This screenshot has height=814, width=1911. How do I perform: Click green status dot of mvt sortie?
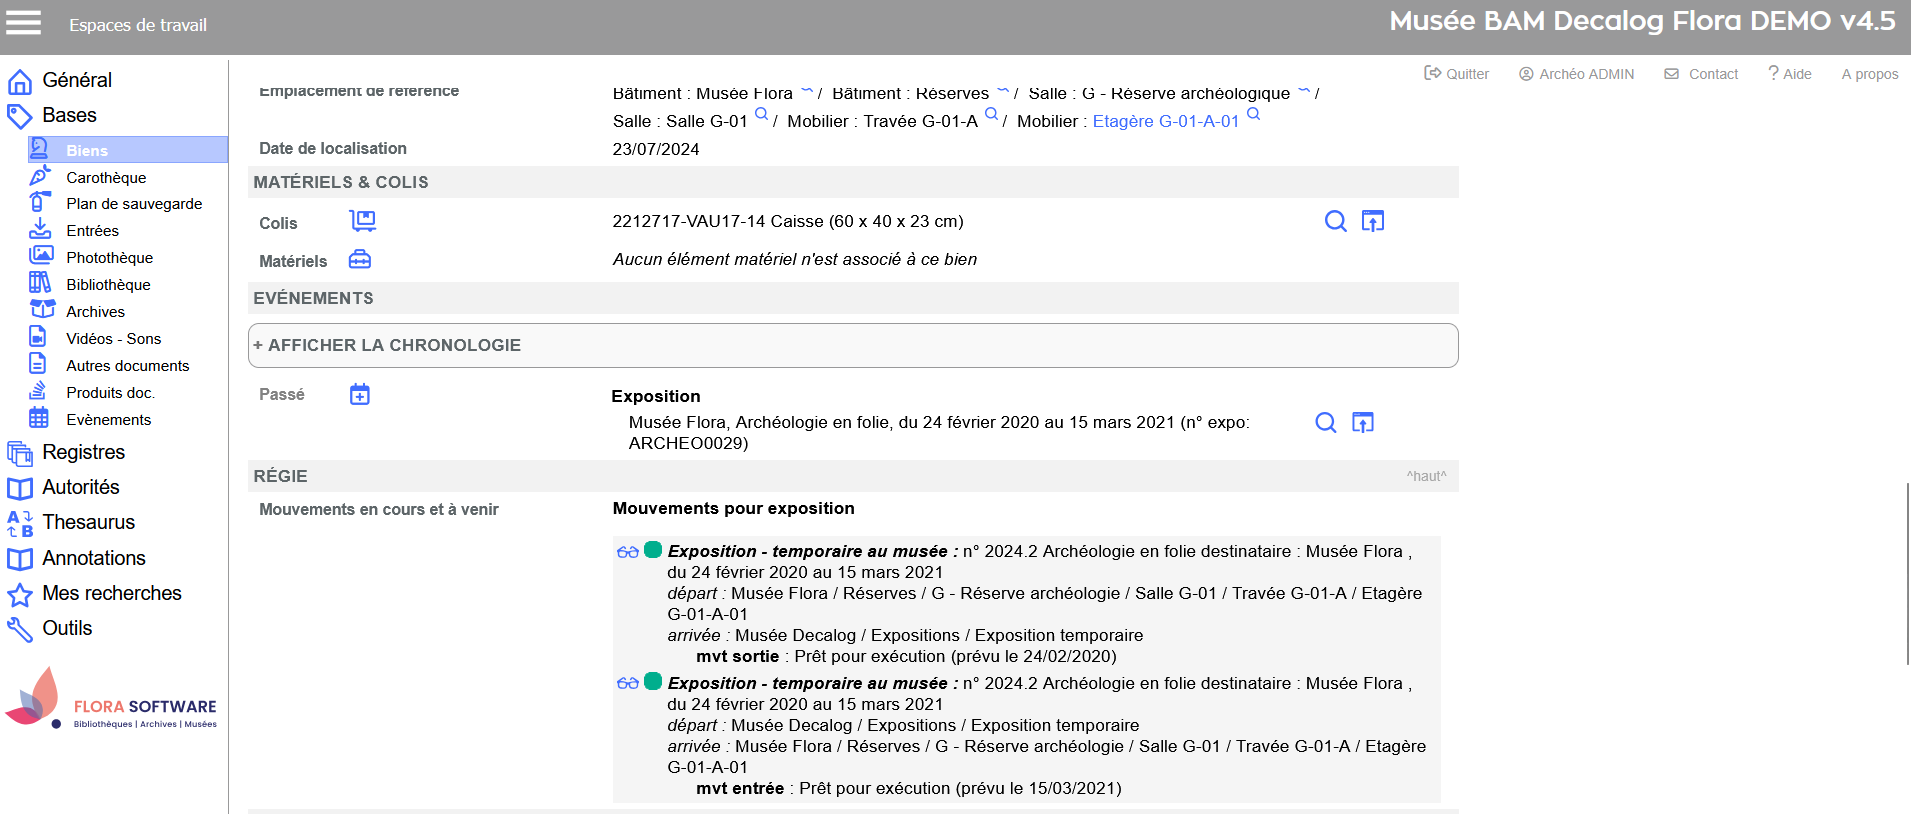(653, 550)
